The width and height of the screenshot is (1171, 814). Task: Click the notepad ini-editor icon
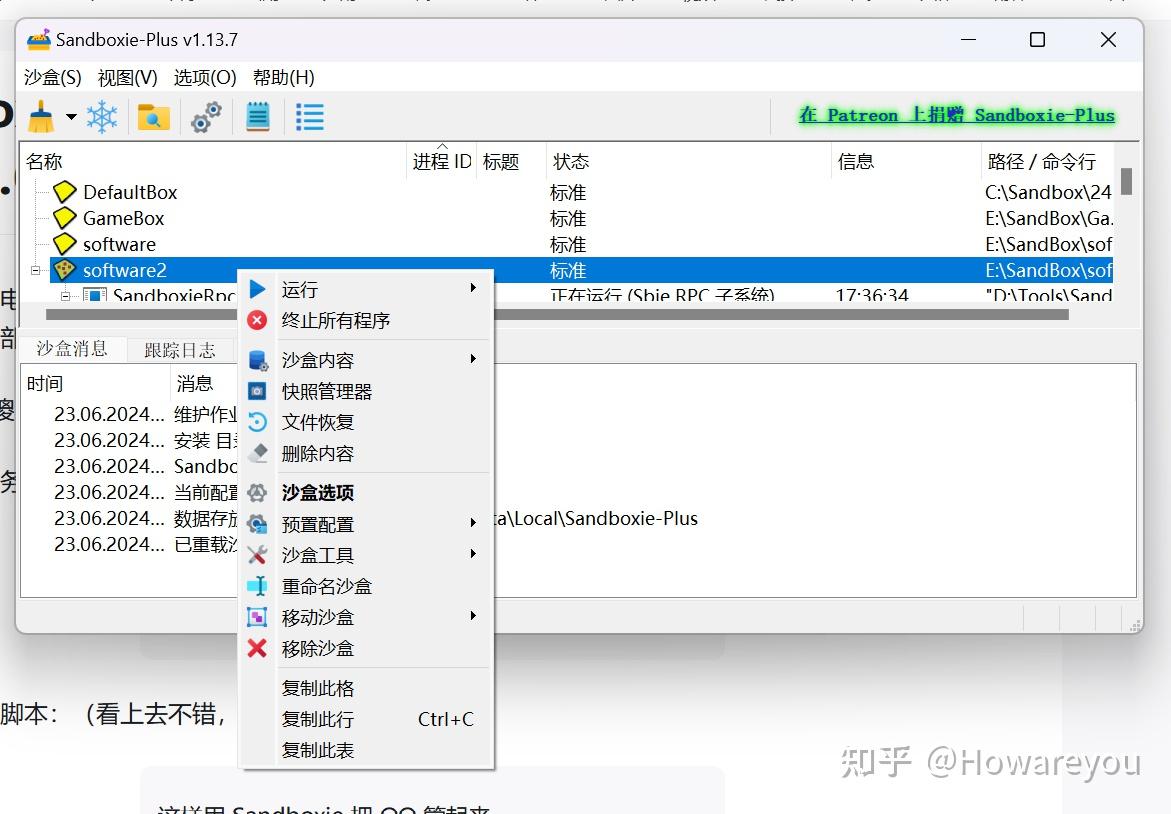(258, 116)
